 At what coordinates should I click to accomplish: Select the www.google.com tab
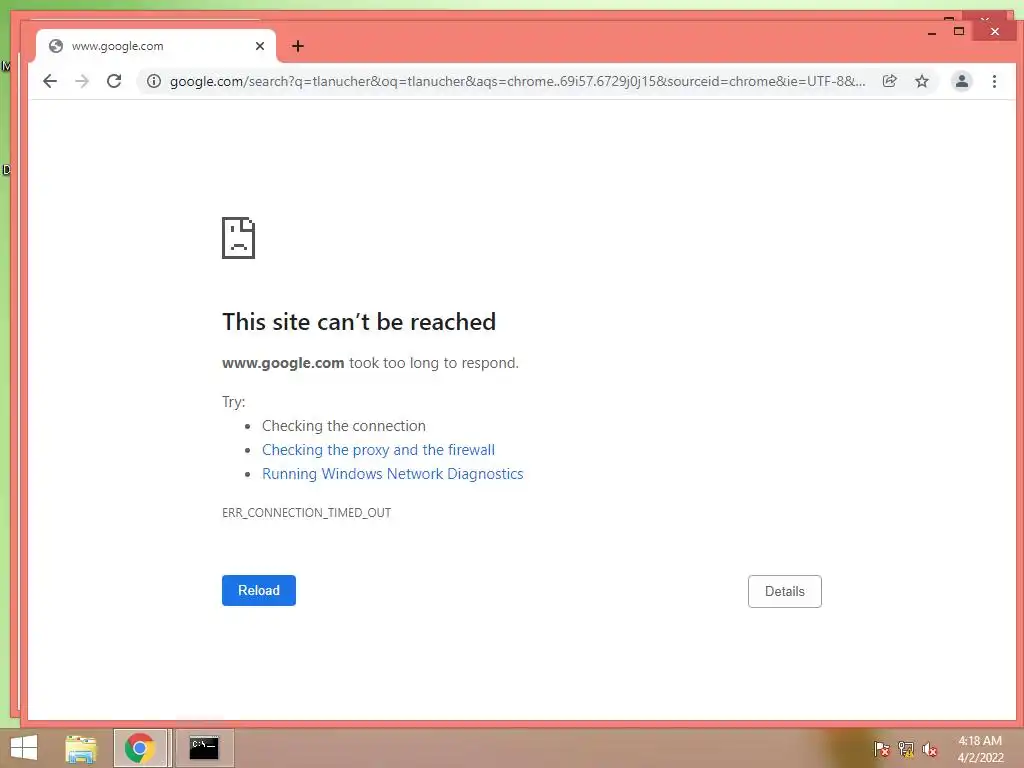pos(155,46)
